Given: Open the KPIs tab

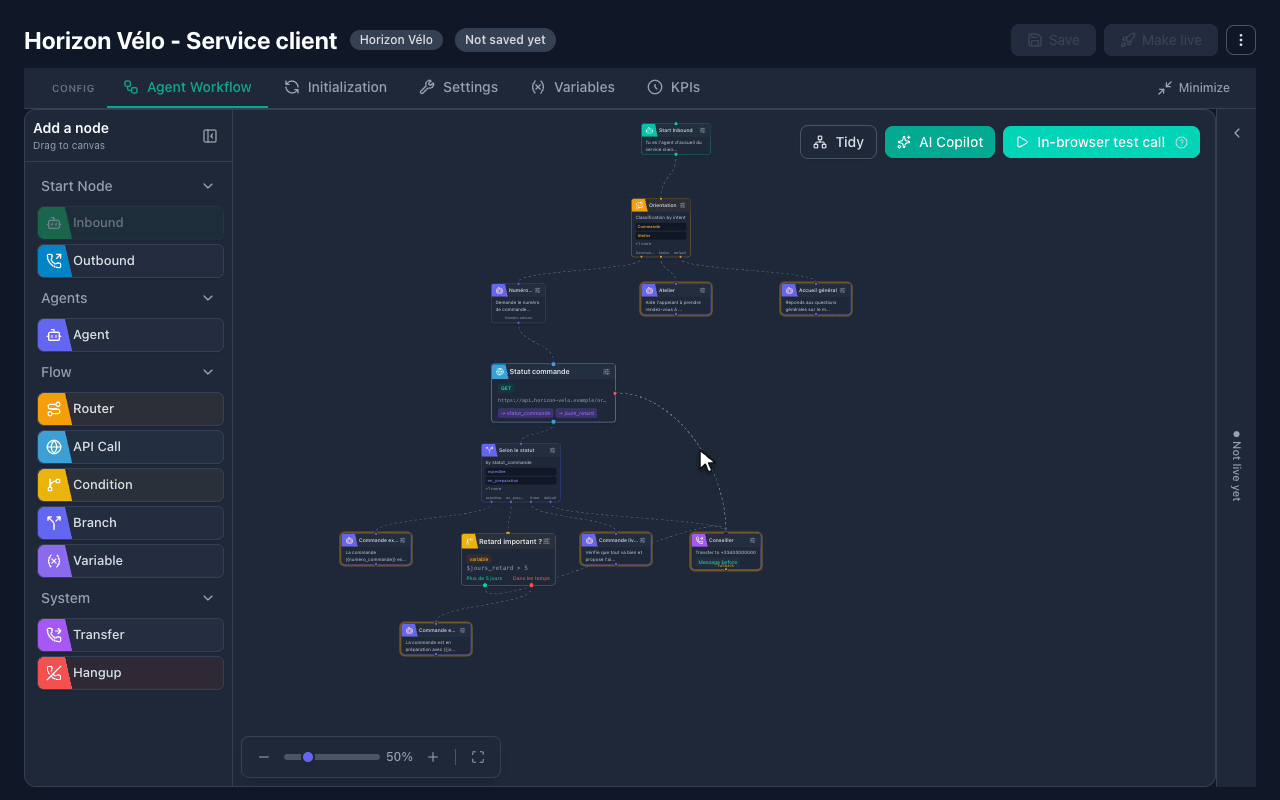Looking at the screenshot, I should pyautogui.click(x=673, y=87).
